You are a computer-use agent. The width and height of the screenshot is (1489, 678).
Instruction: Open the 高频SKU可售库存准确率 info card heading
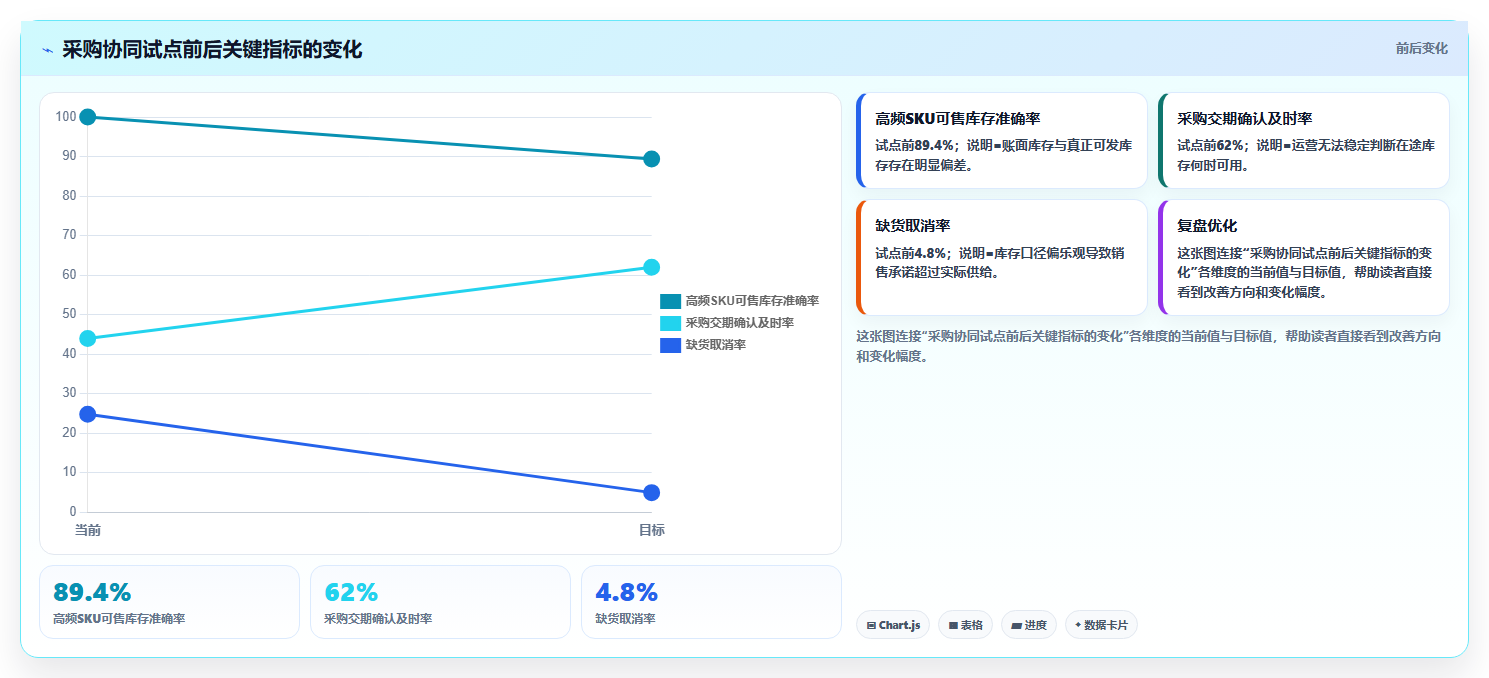(958, 118)
